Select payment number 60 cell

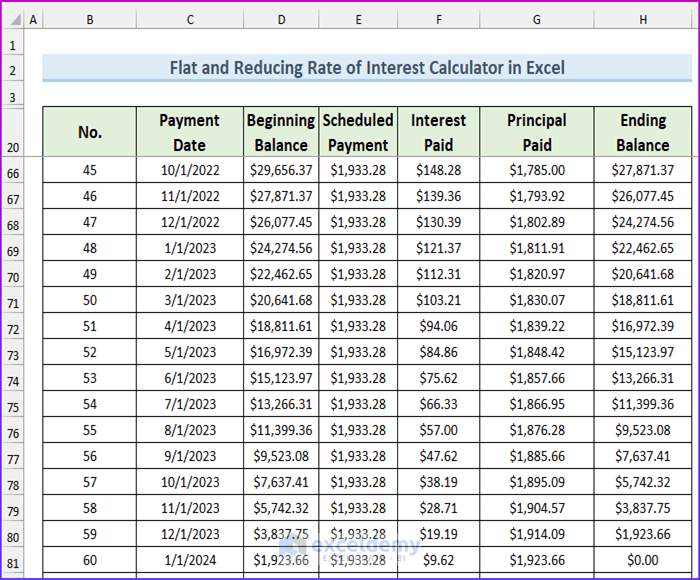pos(90,560)
